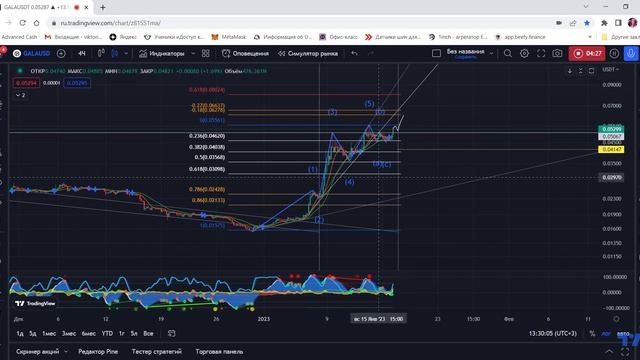Expand the chart type dropdown arrow
The height and width of the screenshot is (360, 640).
(126, 53)
